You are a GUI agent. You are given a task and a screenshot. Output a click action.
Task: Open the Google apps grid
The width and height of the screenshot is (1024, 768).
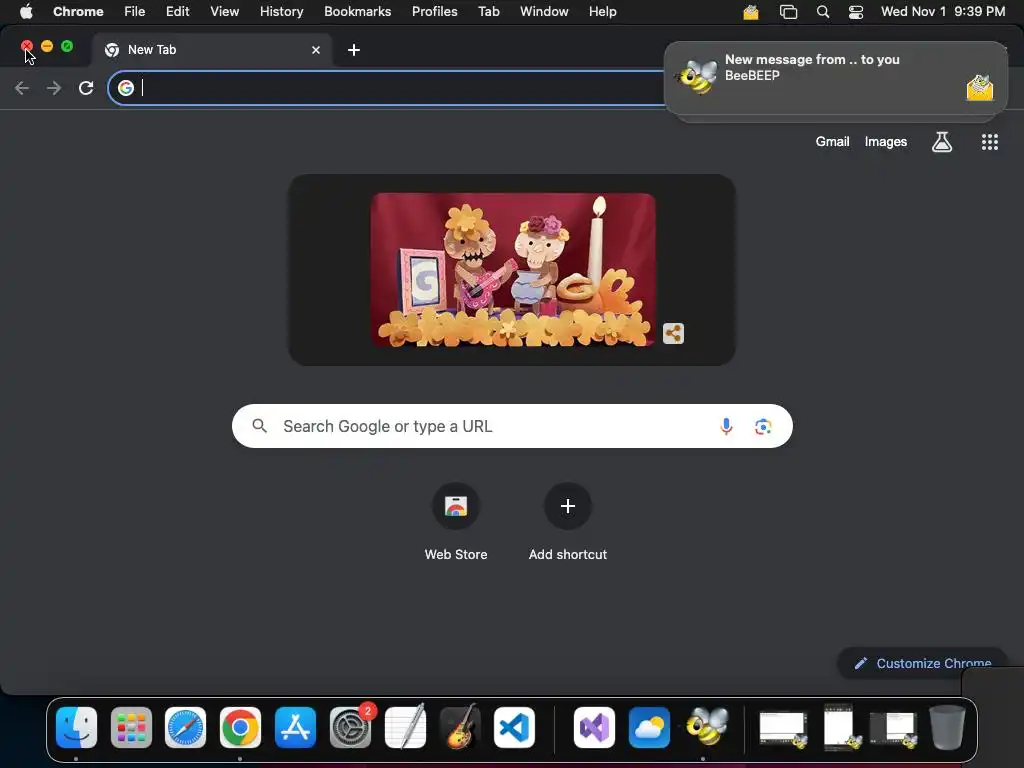click(990, 142)
